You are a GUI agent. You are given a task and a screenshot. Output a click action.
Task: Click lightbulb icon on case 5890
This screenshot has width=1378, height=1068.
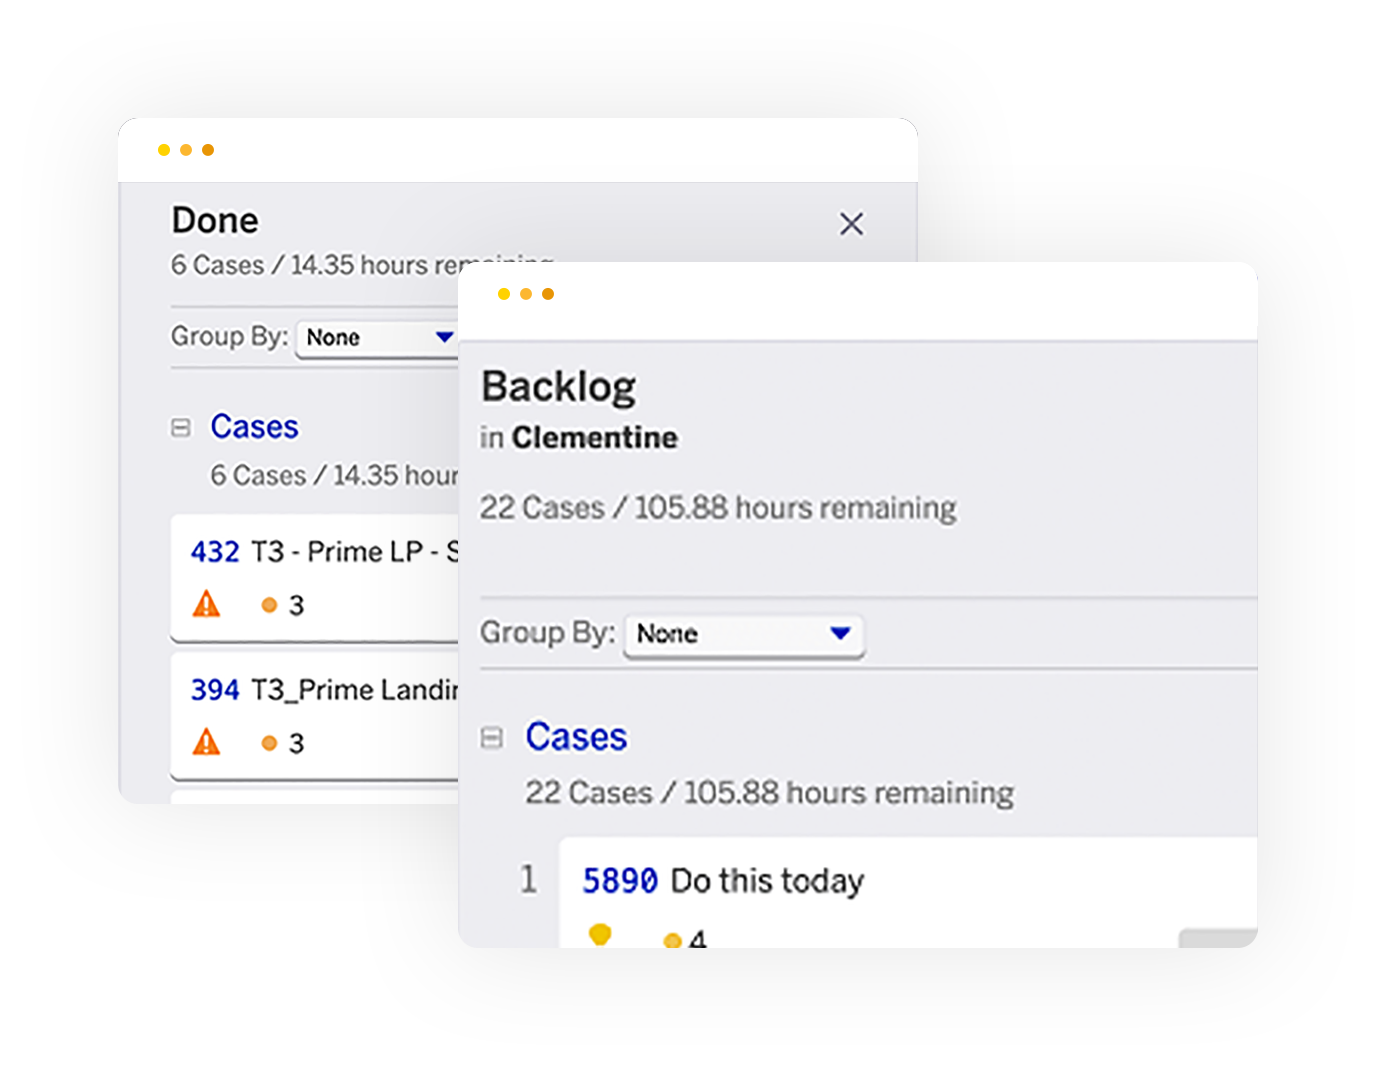(600, 936)
